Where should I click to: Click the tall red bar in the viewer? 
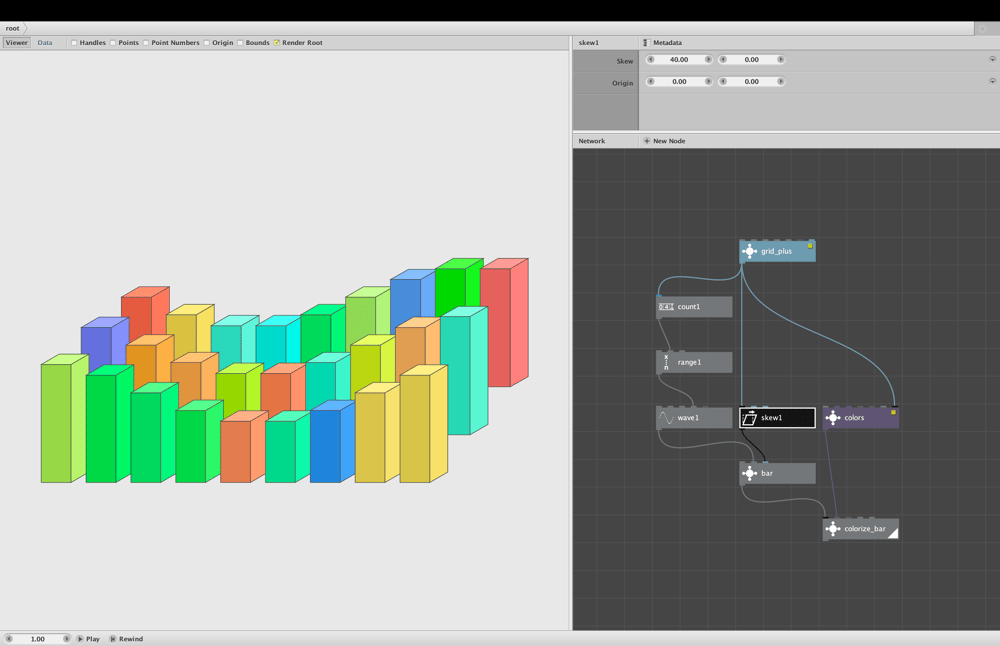[504, 325]
